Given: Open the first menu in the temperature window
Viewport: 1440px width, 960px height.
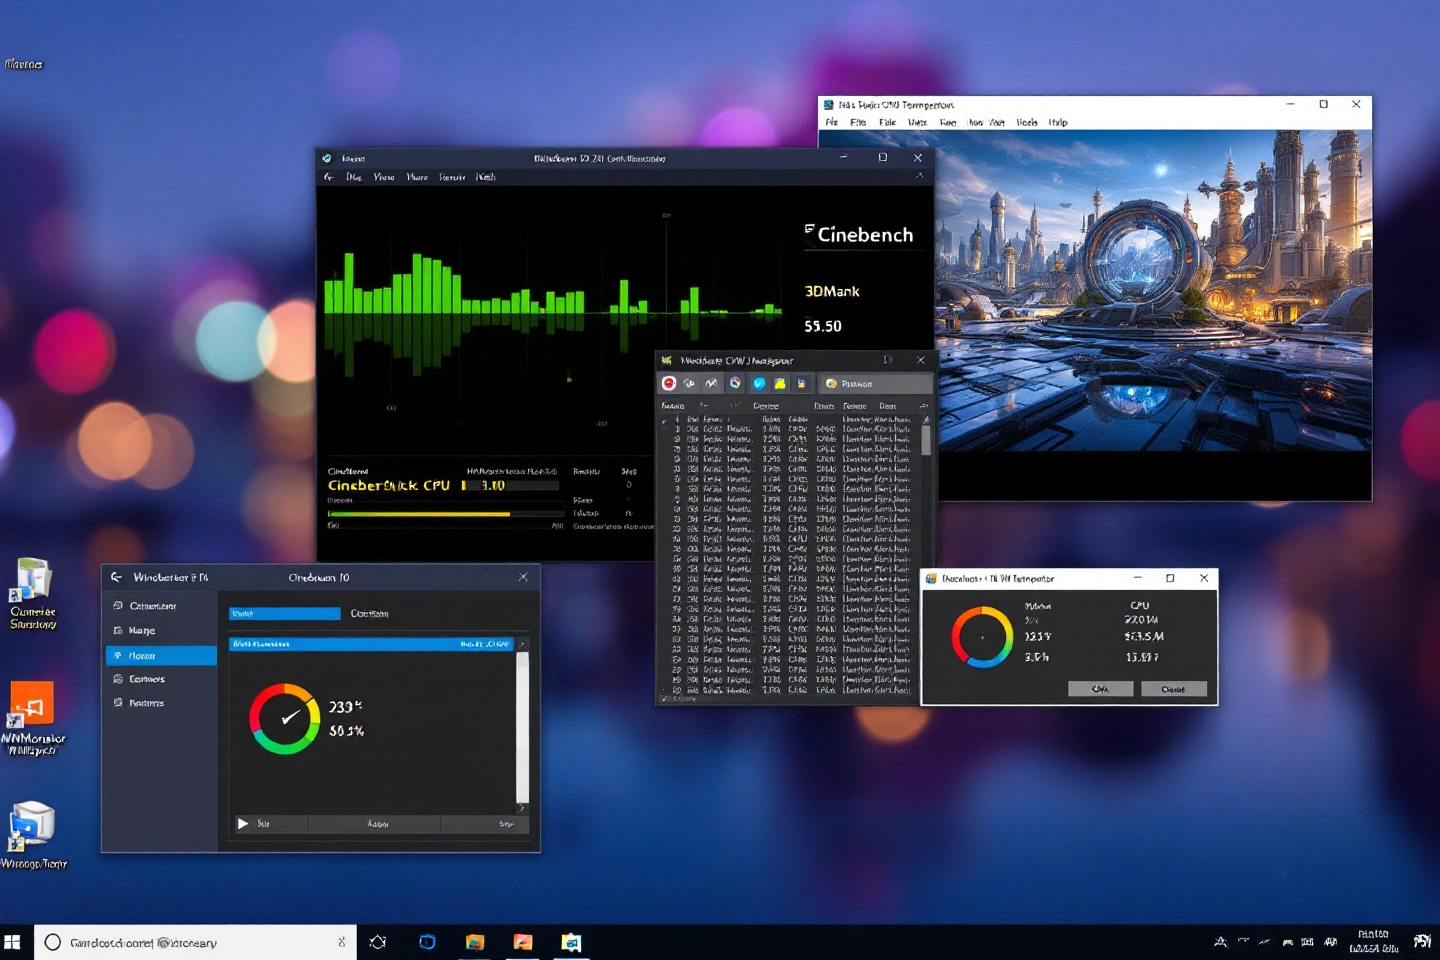Looking at the screenshot, I should pyautogui.click(x=831, y=122).
